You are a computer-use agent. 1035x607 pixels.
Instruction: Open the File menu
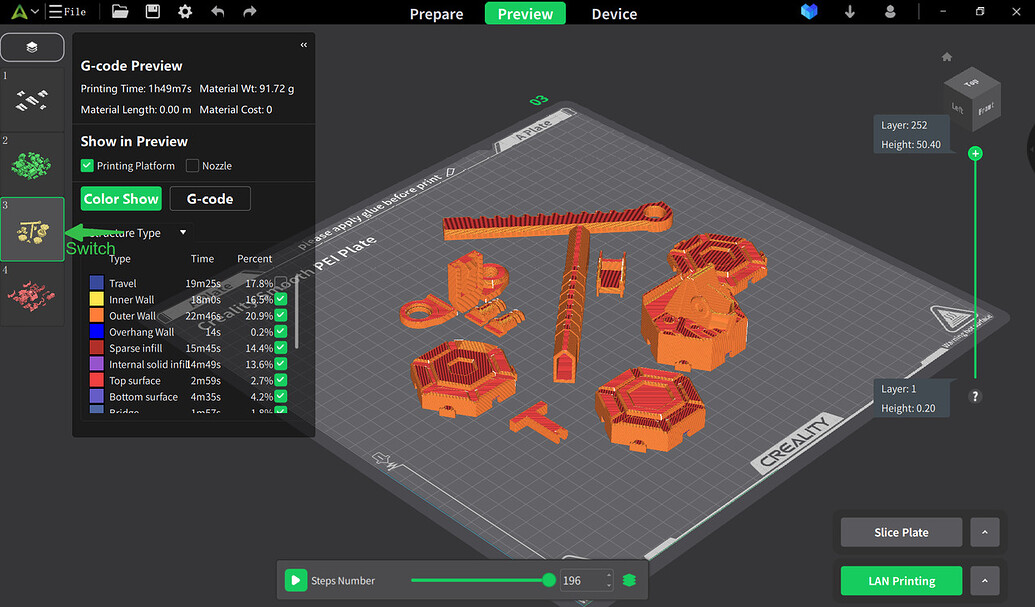pos(68,12)
